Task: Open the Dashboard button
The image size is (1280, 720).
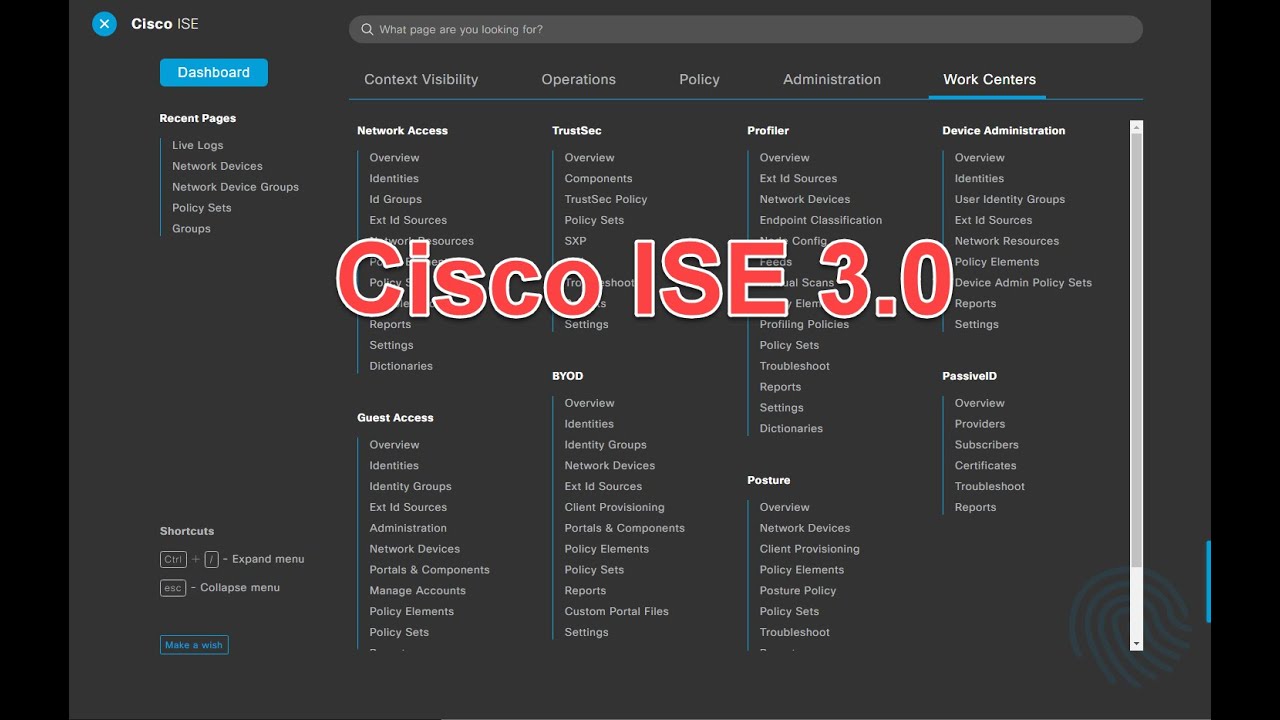Action: coord(214,72)
